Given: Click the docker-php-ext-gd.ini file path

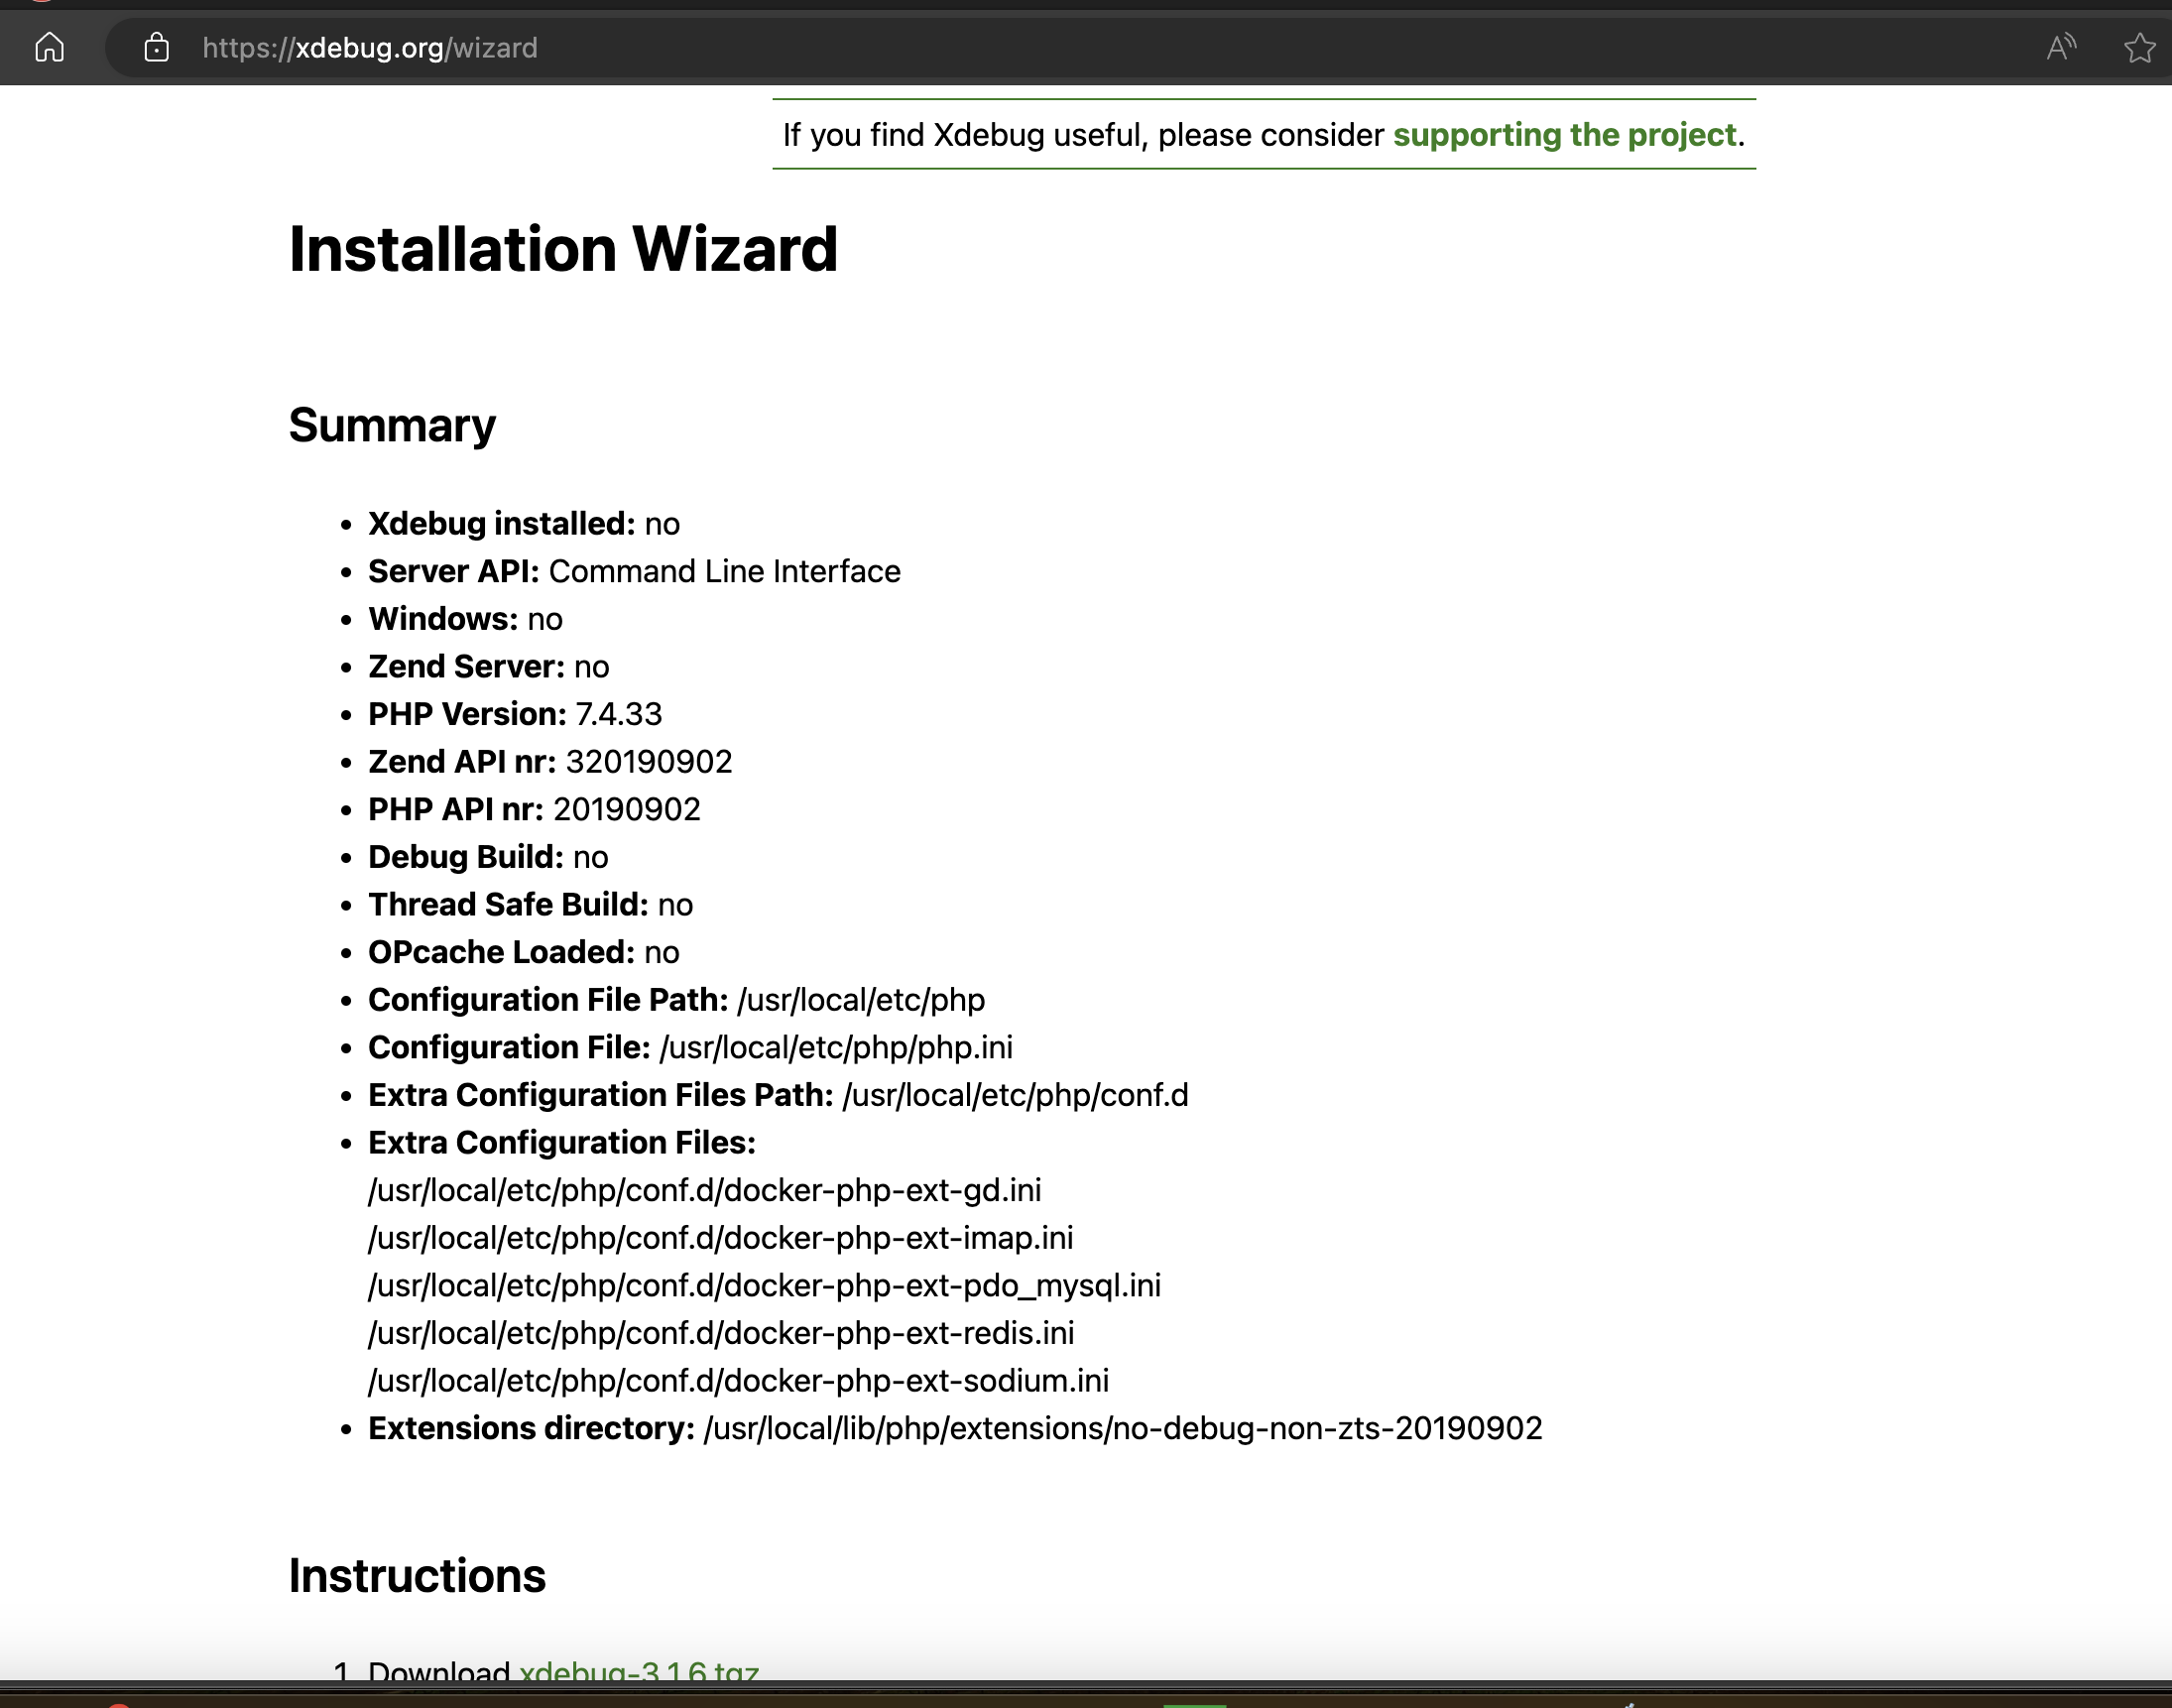Looking at the screenshot, I should (704, 1190).
